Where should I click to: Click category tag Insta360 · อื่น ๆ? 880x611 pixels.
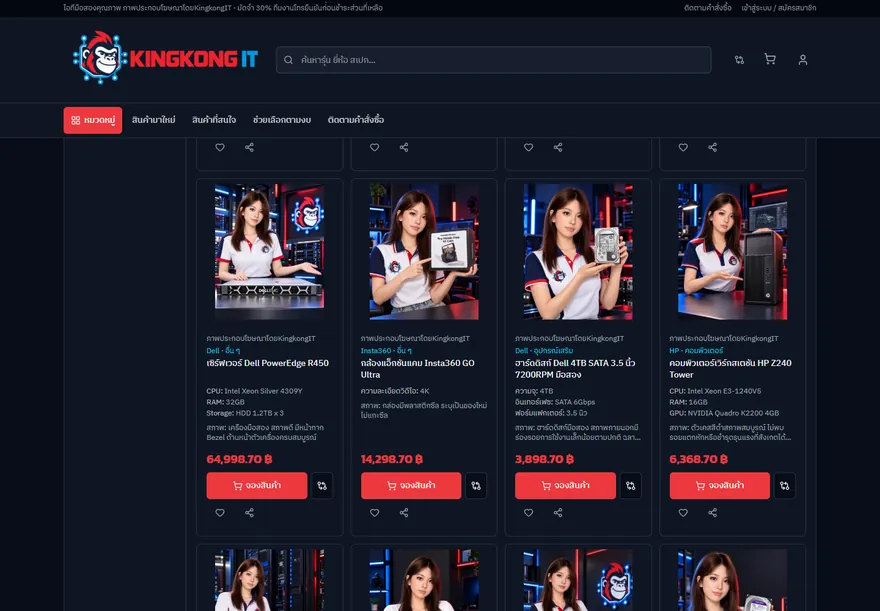tap(386, 351)
